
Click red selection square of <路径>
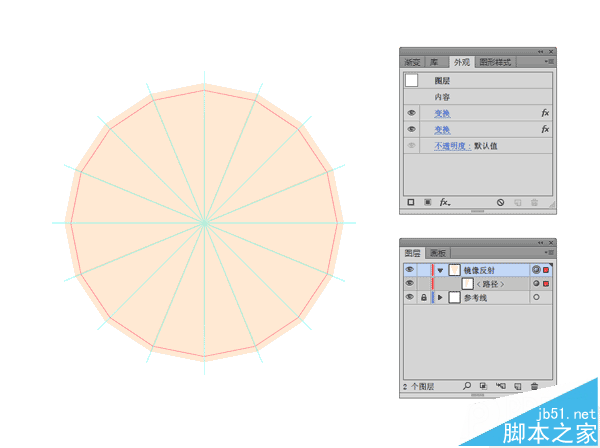tap(546, 283)
